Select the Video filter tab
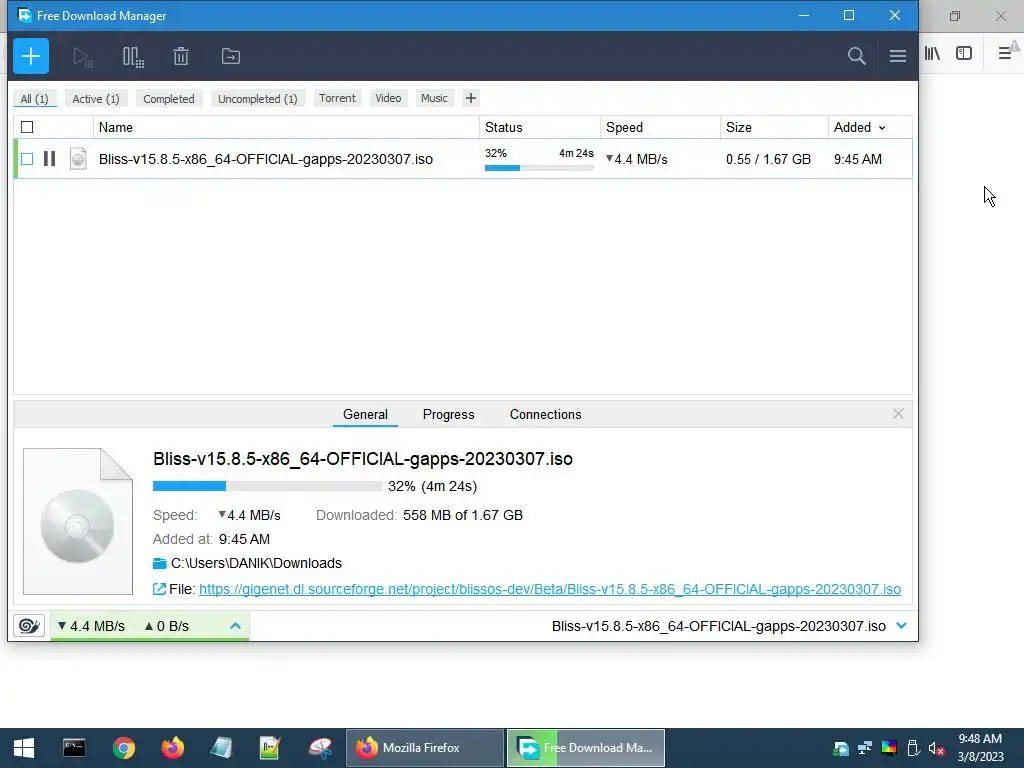Screen dimensions: 1024x768 [389, 98]
